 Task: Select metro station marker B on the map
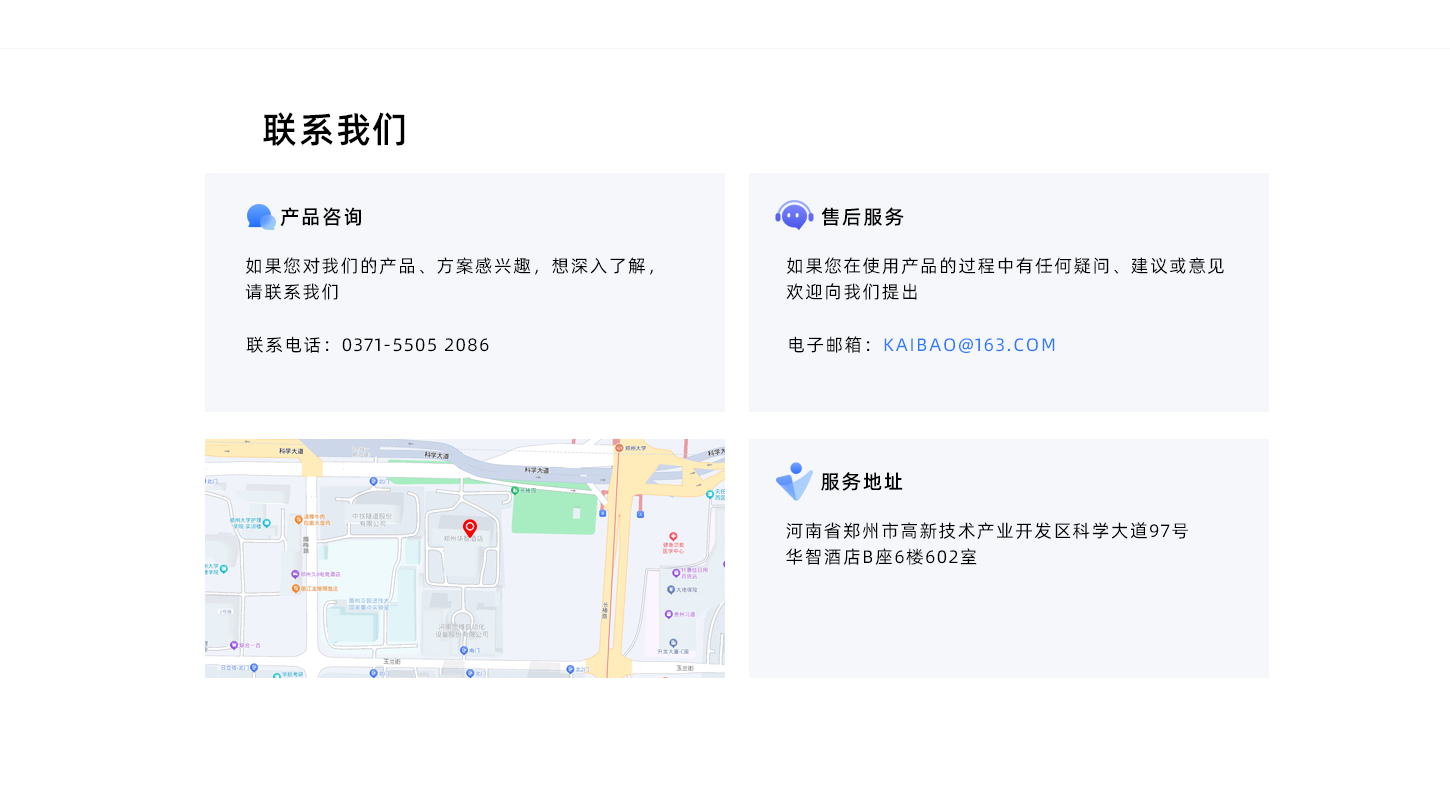point(602,514)
